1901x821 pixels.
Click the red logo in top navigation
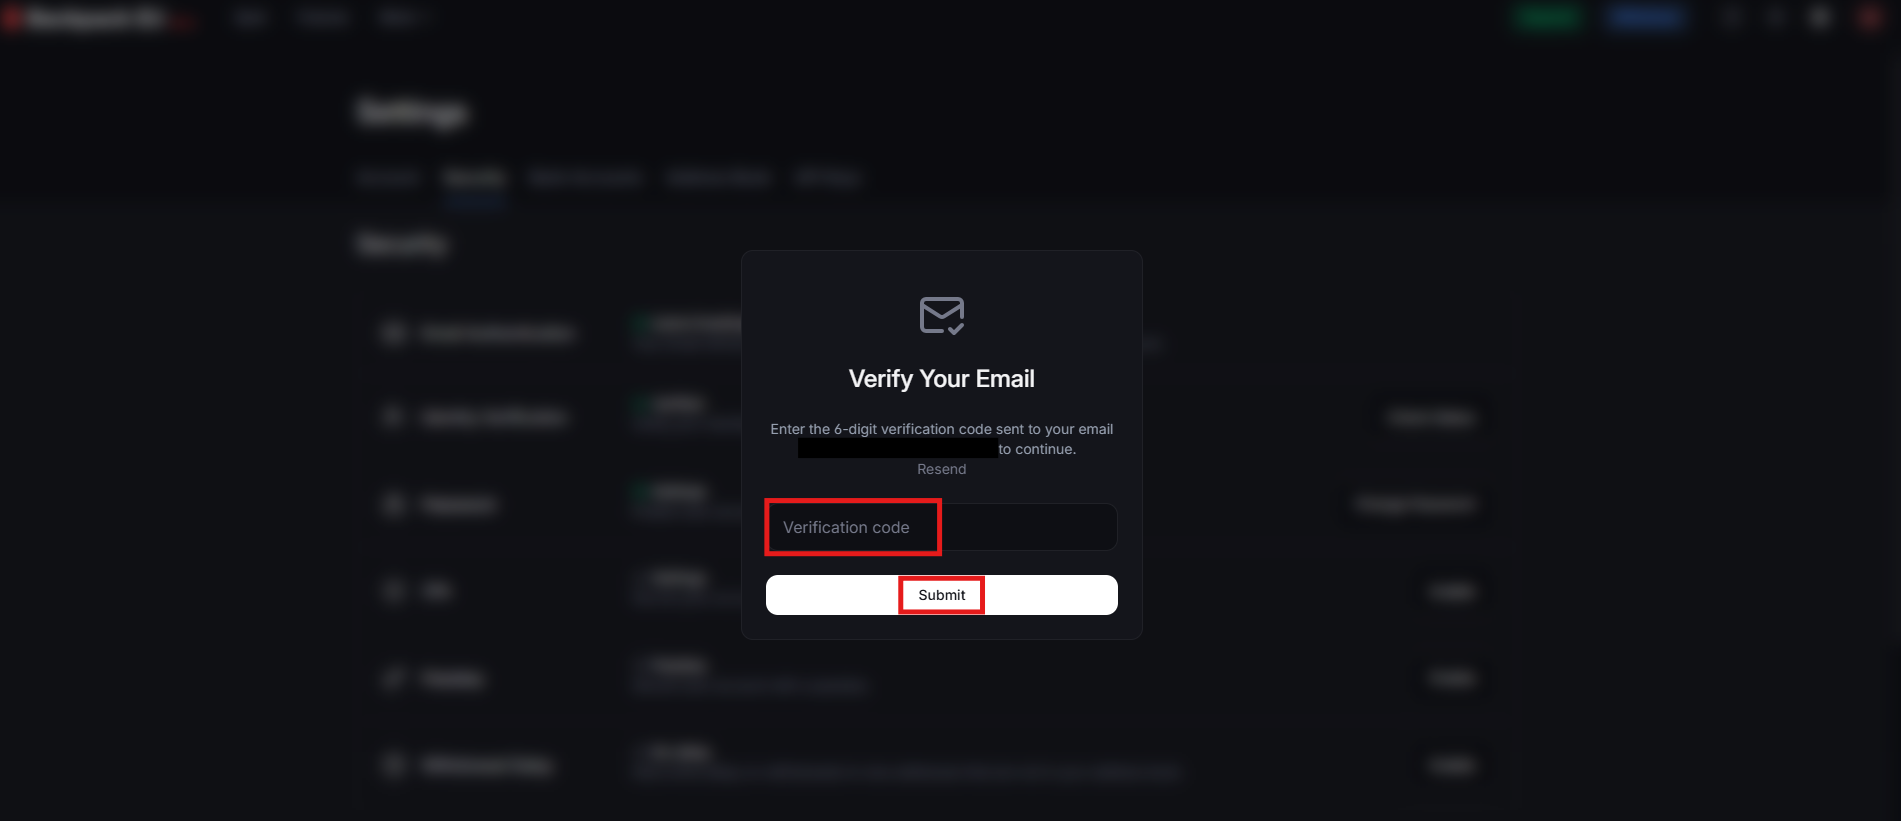[x=13, y=18]
